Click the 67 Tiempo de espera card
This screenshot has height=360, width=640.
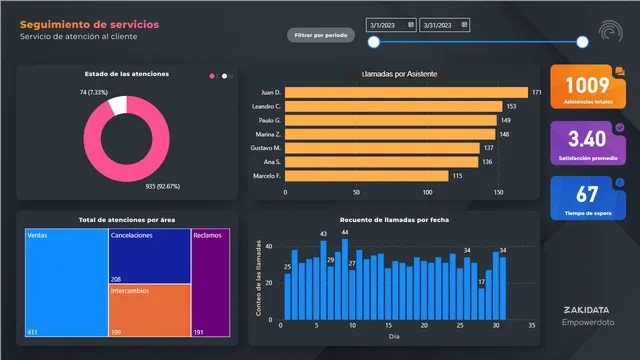[588, 198]
